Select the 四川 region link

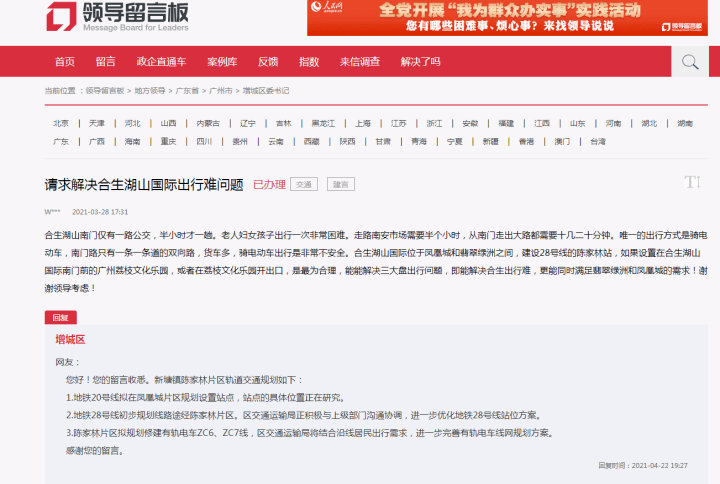tap(204, 142)
